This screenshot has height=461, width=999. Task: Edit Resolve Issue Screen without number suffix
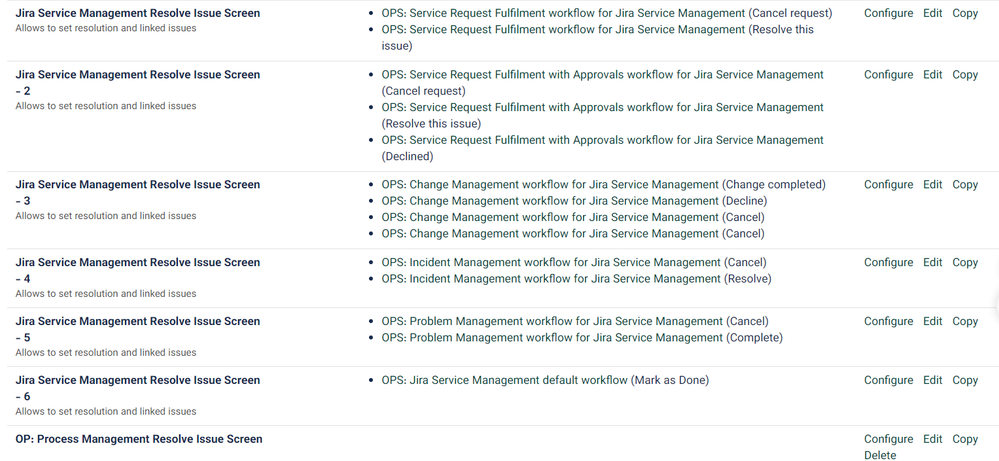[932, 13]
